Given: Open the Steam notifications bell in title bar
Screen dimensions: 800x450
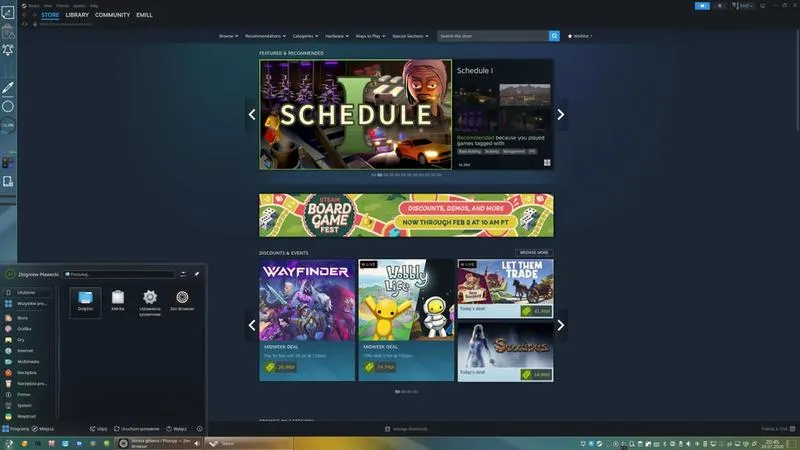Looking at the screenshot, I should [719, 6].
